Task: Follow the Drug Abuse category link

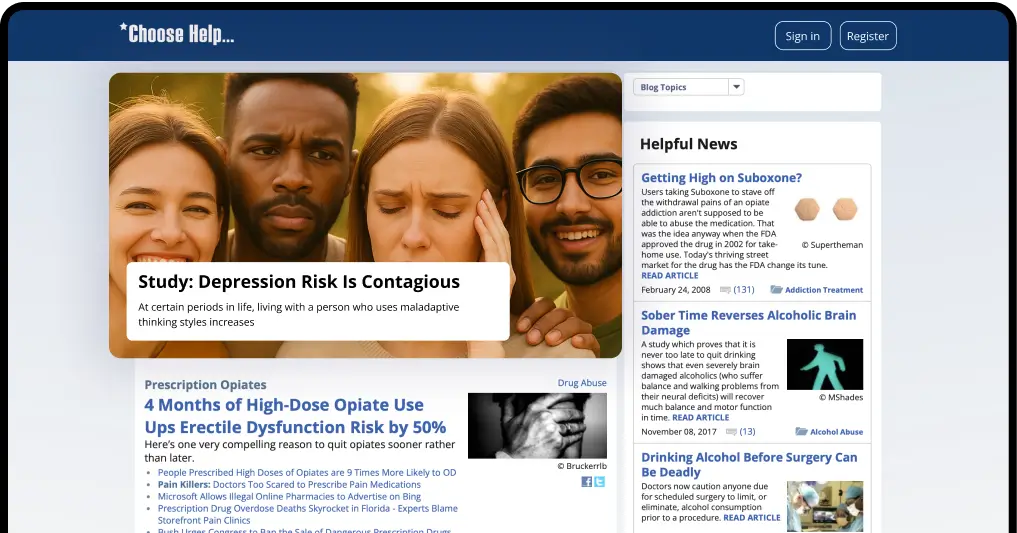Action: pyautogui.click(x=582, y=383)
